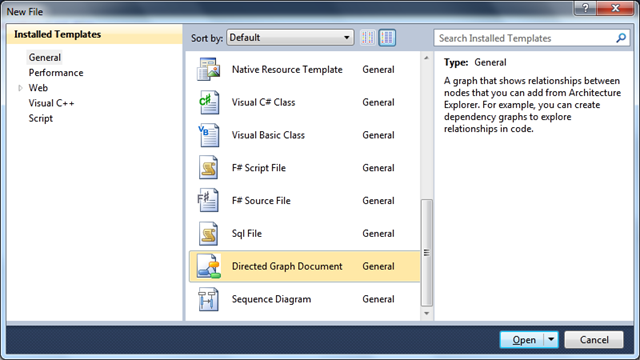Select Sequence Diagram item text

coord(271,299)
